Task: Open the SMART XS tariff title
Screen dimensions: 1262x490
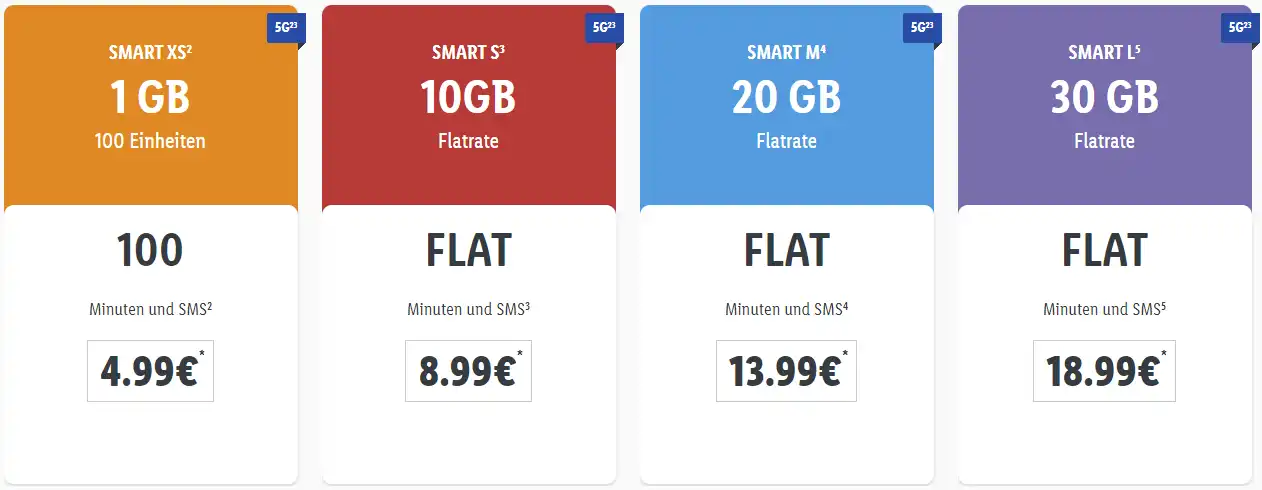Action: point(150,53)
